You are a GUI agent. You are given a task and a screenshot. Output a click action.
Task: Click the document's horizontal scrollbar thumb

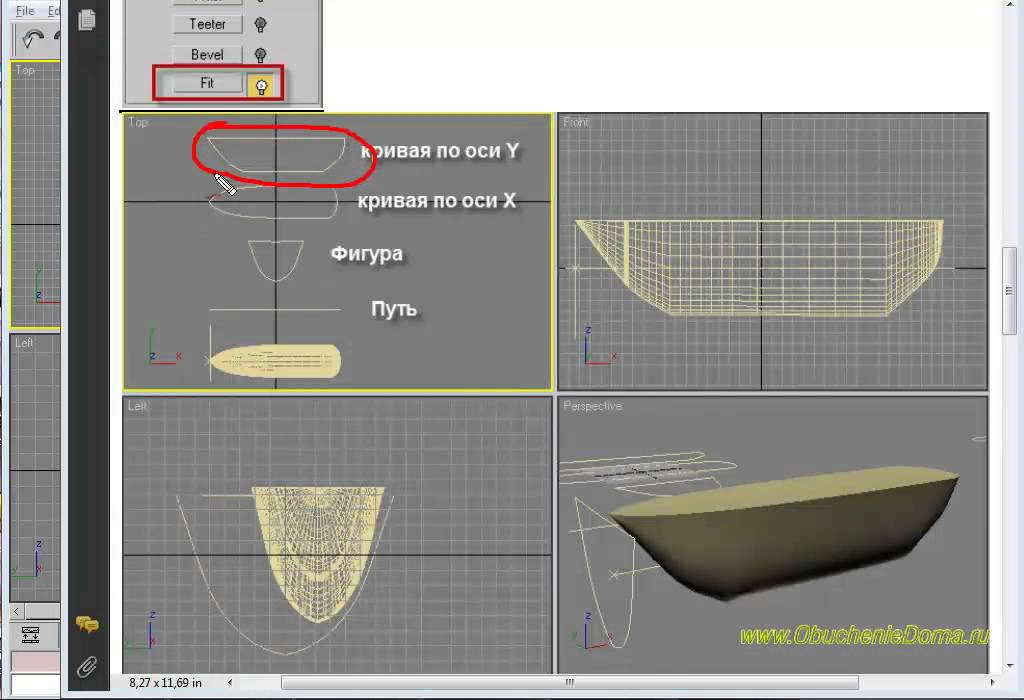coord(569,682)
